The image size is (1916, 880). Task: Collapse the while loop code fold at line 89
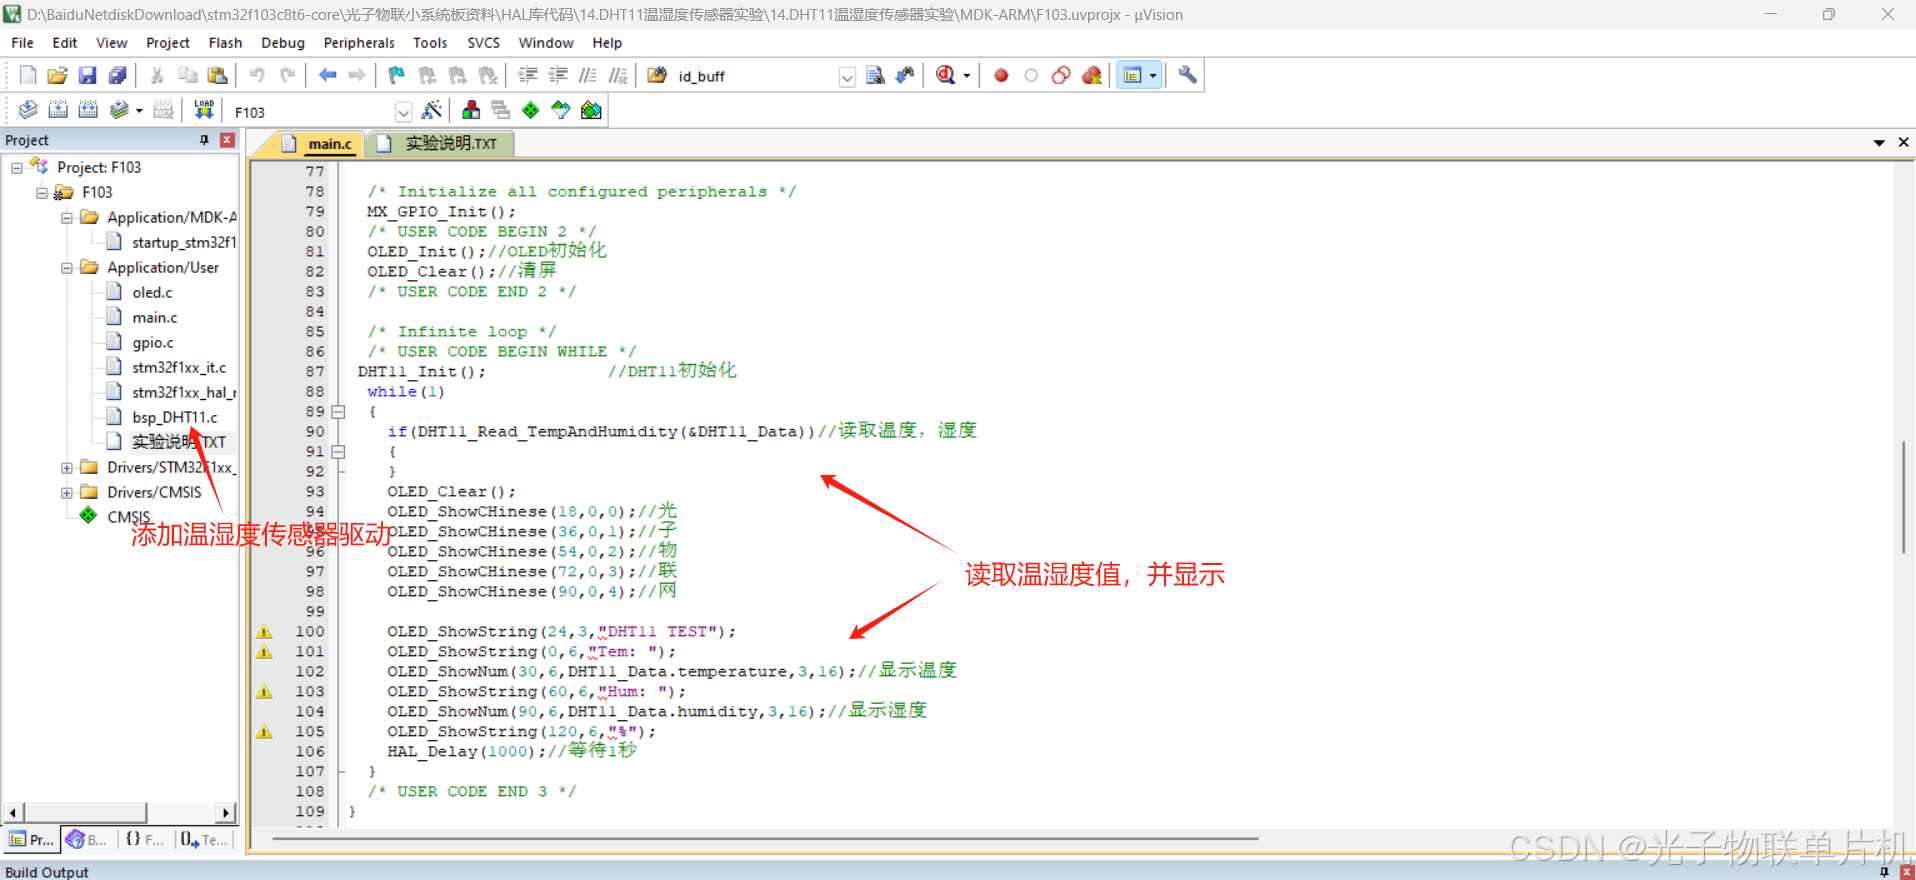338,412
